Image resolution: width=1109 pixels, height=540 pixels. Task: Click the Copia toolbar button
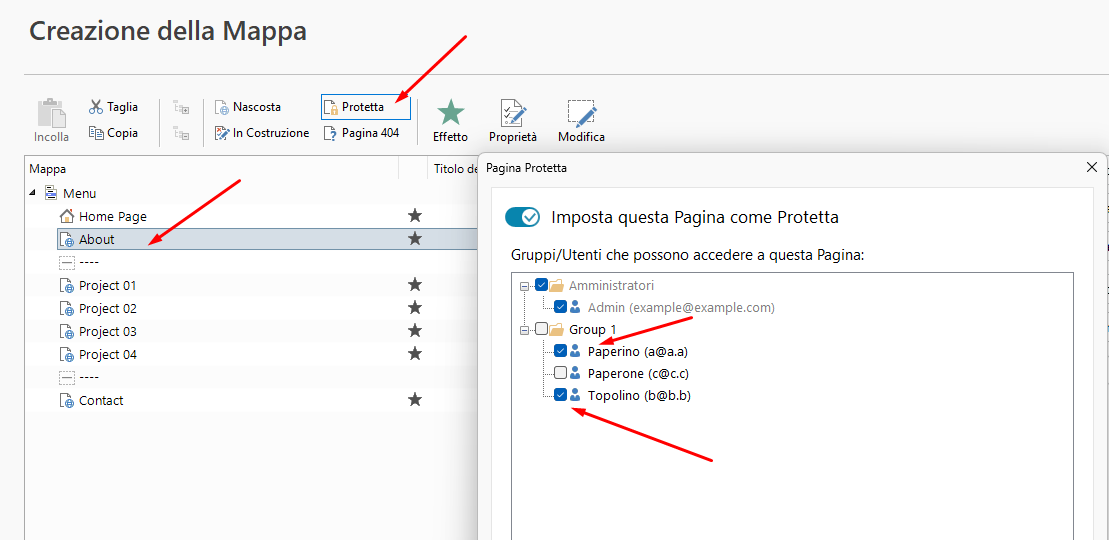(x=113, y=133)
